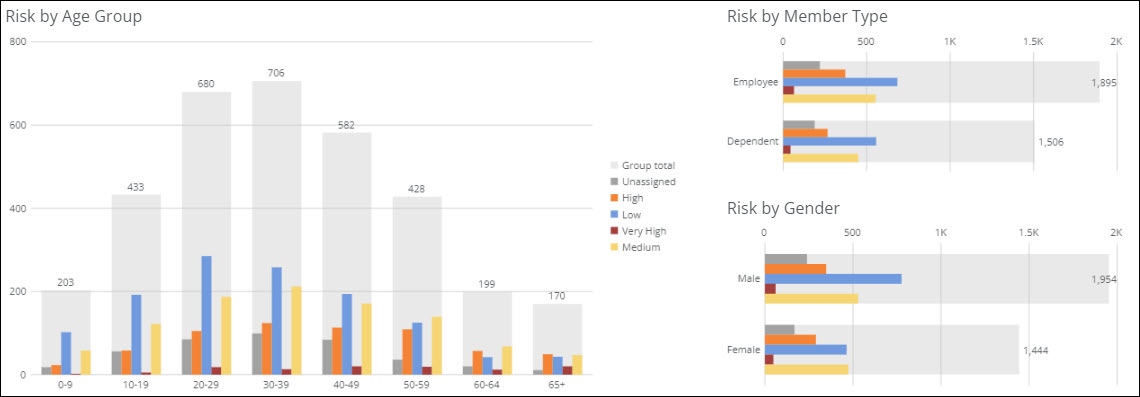This screenshot has height=397, width=1140.
Task: Click the 1,506 Dependent total value
Action: [x=1051, y=142]
